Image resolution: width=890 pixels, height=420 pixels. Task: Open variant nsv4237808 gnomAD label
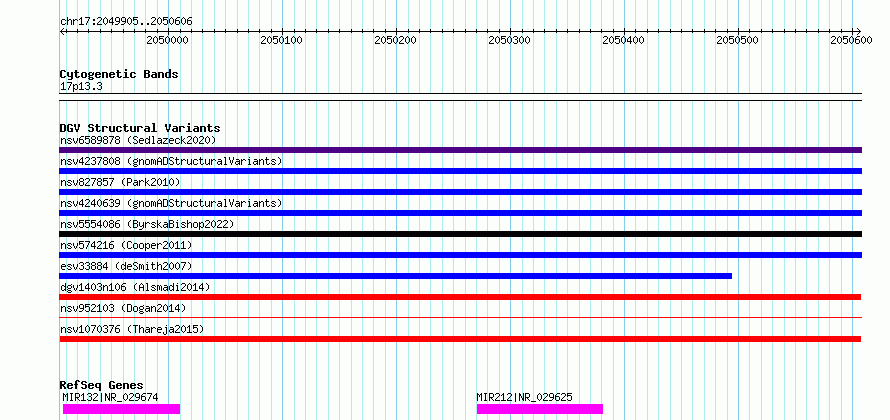click(x=171, y=161)
